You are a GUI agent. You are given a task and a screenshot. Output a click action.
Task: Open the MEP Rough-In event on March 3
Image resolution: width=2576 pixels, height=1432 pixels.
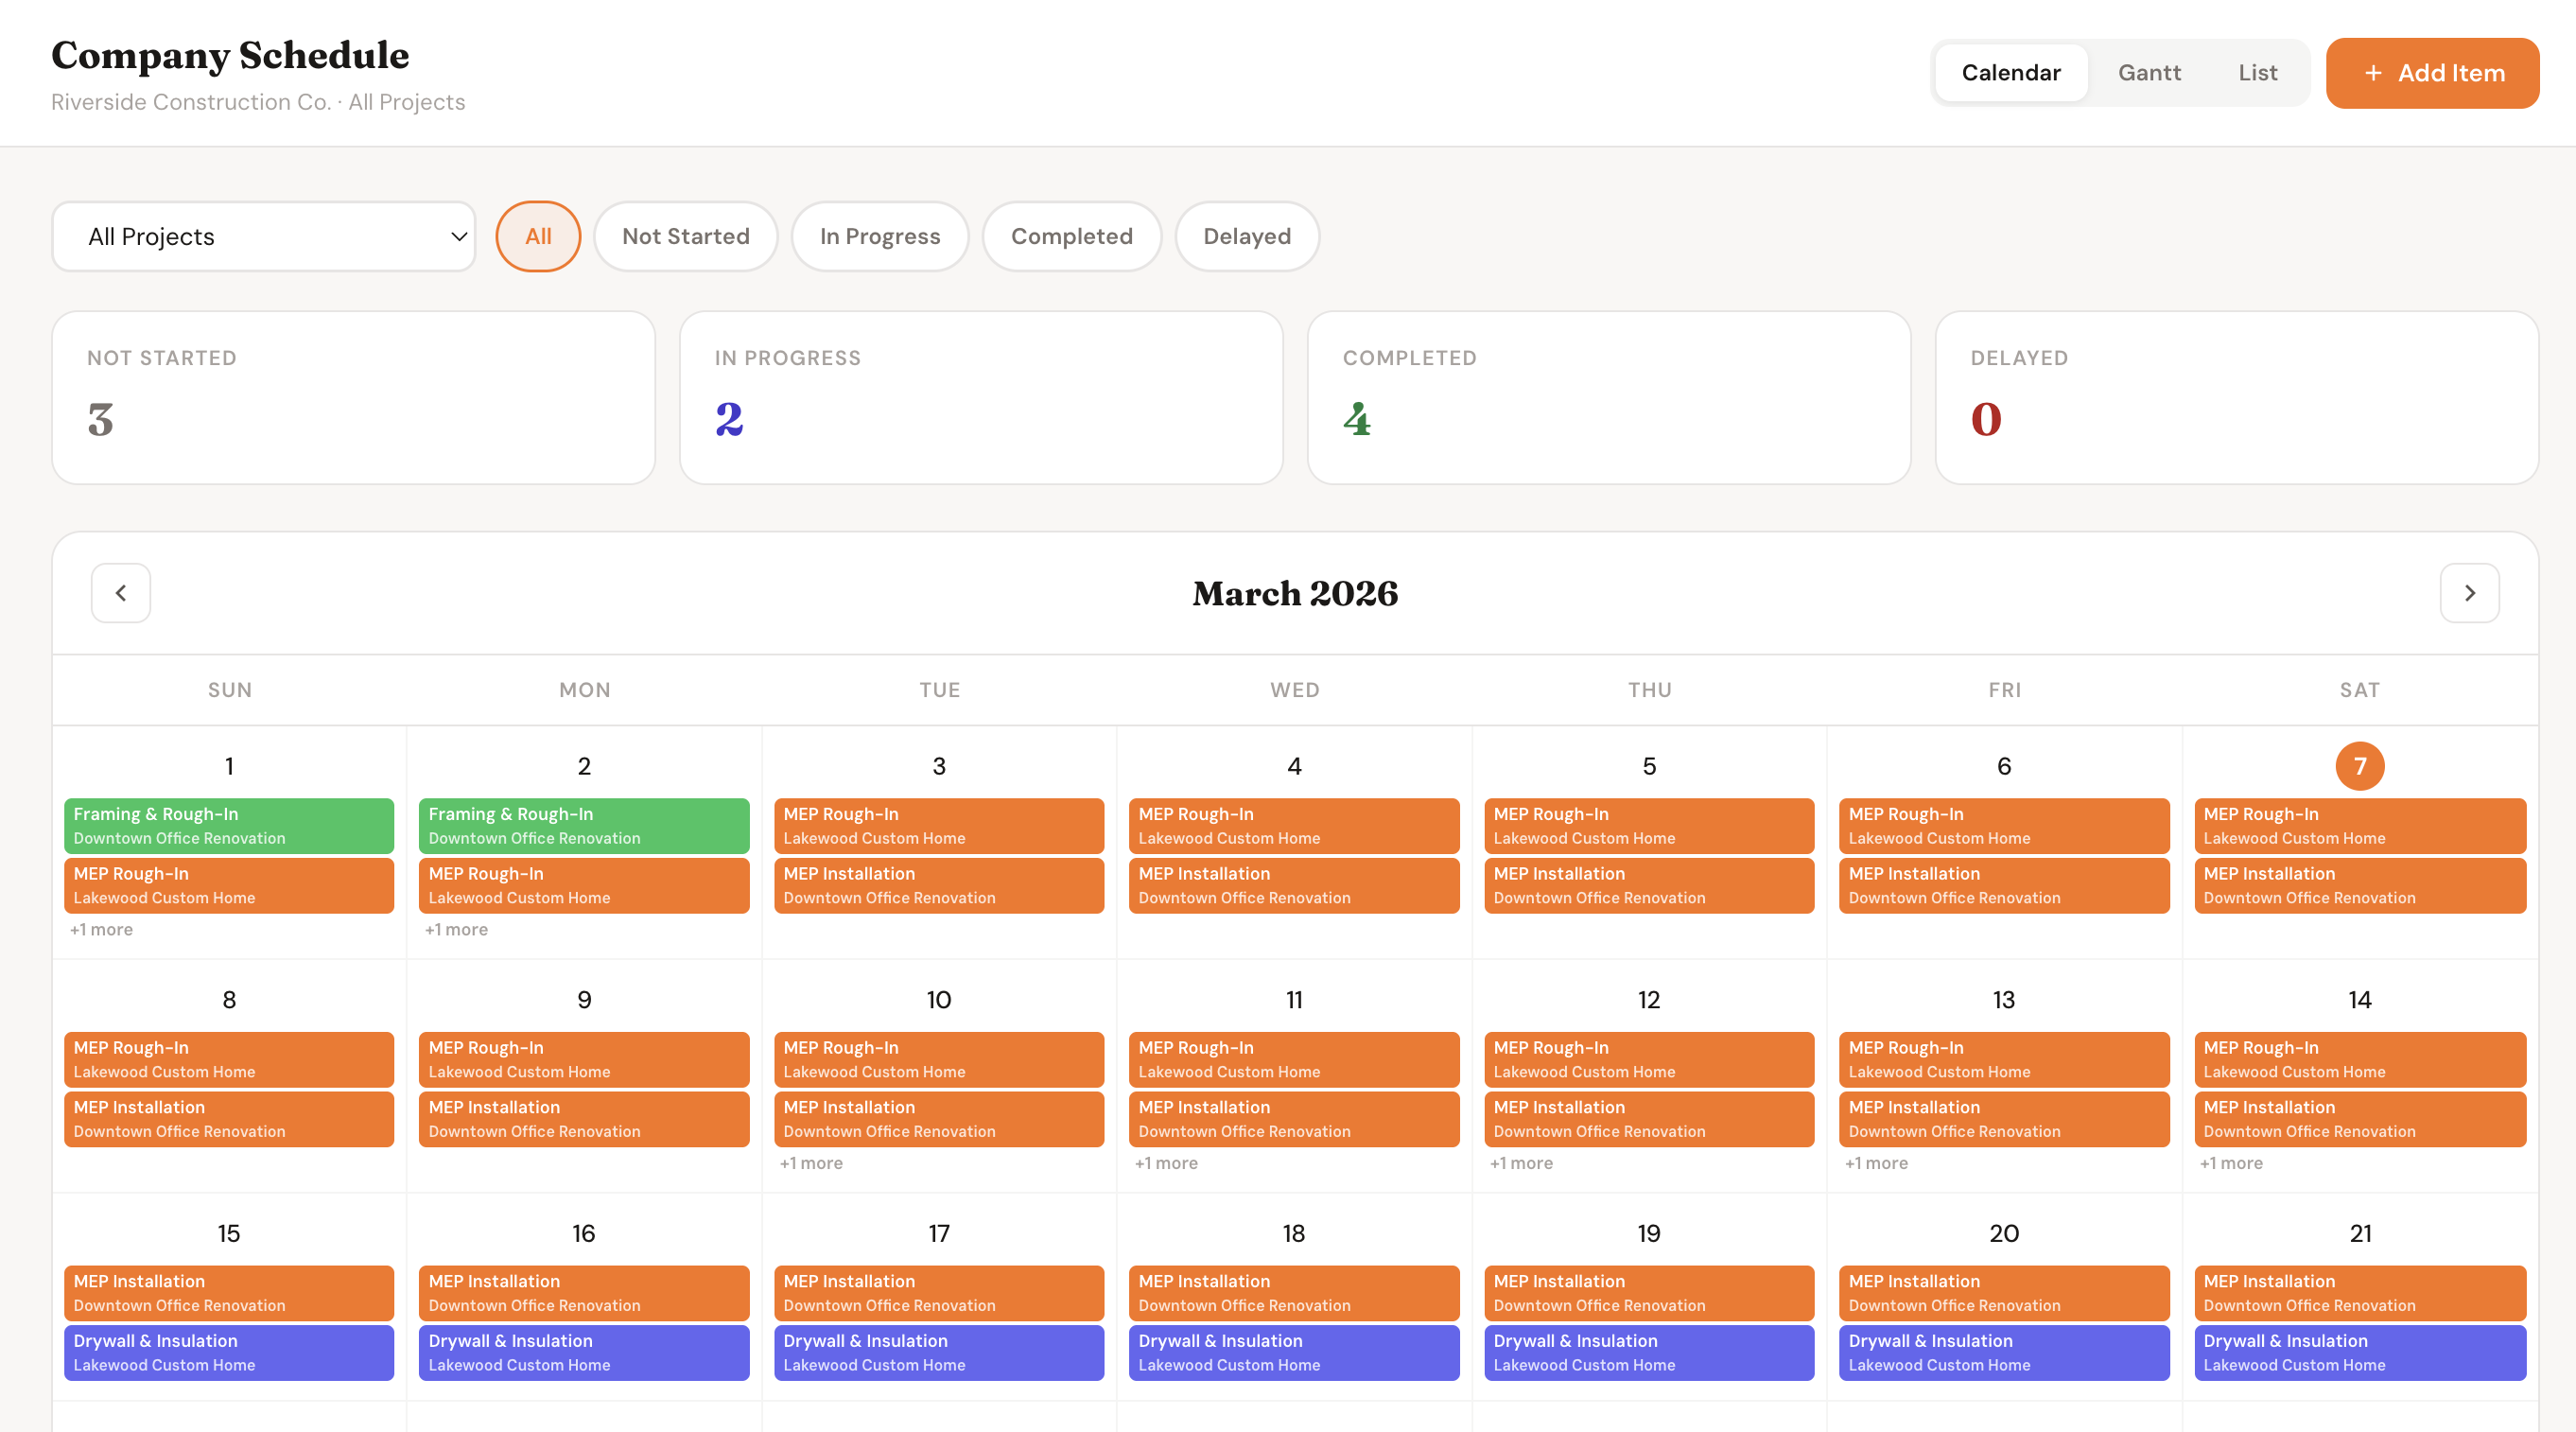(938, 825)
